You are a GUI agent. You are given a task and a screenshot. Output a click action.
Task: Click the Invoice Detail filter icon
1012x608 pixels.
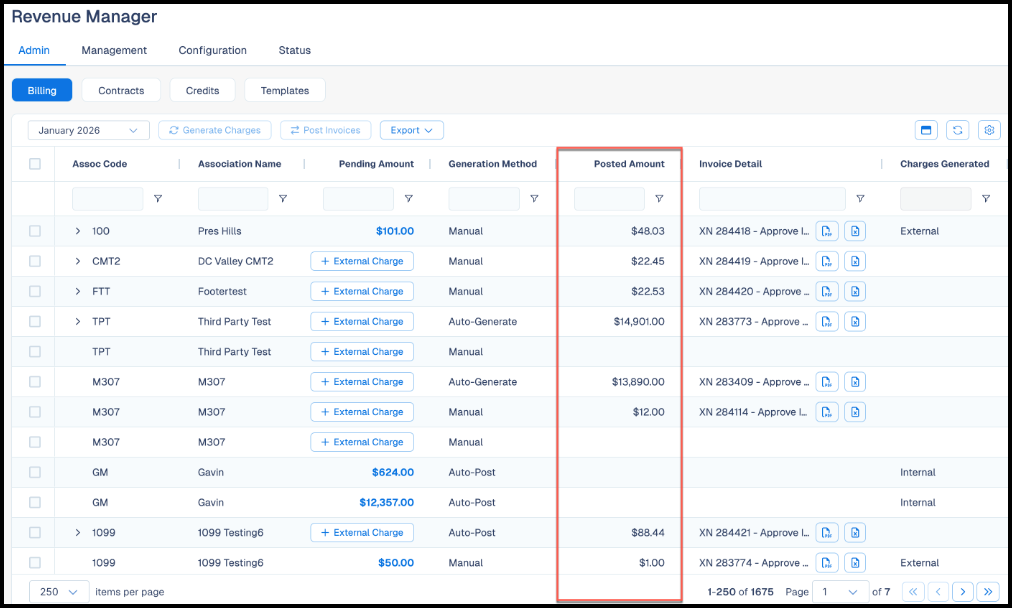tap(860, 199)
